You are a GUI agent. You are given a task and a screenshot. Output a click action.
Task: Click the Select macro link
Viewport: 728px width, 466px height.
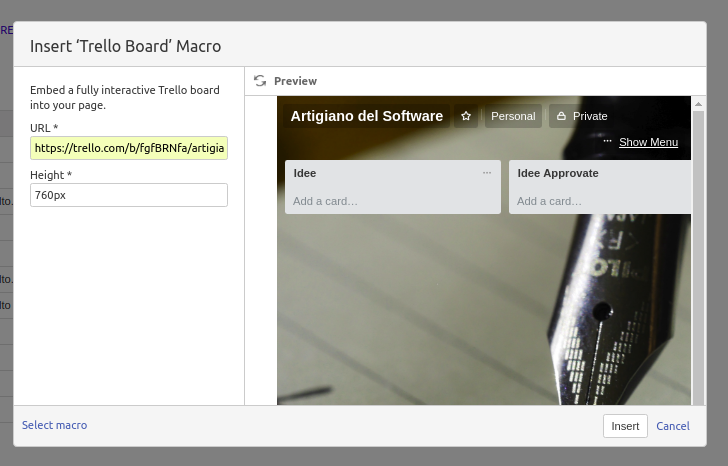(x=54, y=425)
